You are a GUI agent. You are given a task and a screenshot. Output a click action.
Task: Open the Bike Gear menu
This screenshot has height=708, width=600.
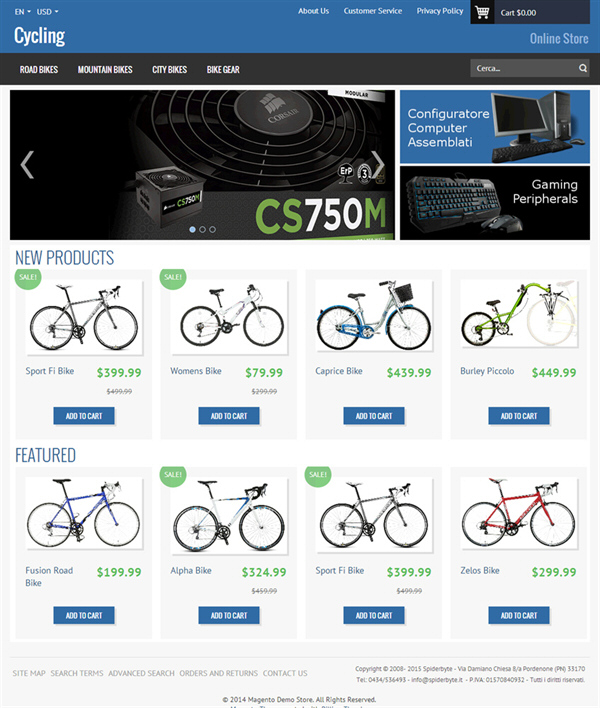(x=223, y=70)
